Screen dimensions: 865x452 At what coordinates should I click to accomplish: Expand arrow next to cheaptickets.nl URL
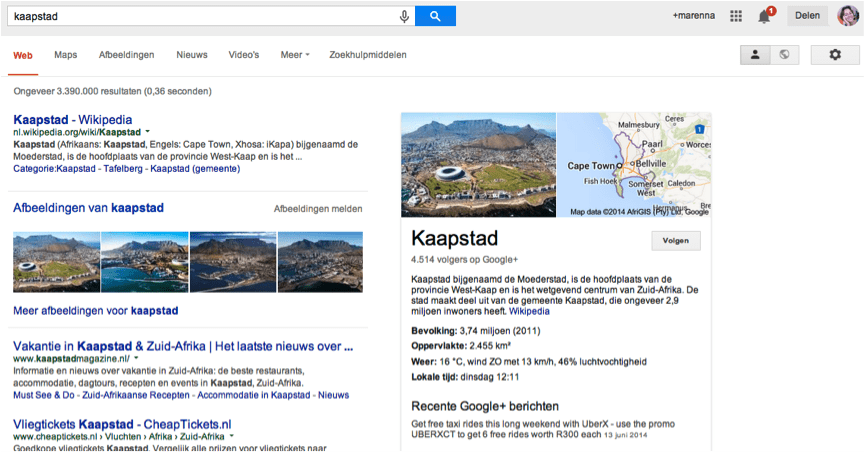232,436
